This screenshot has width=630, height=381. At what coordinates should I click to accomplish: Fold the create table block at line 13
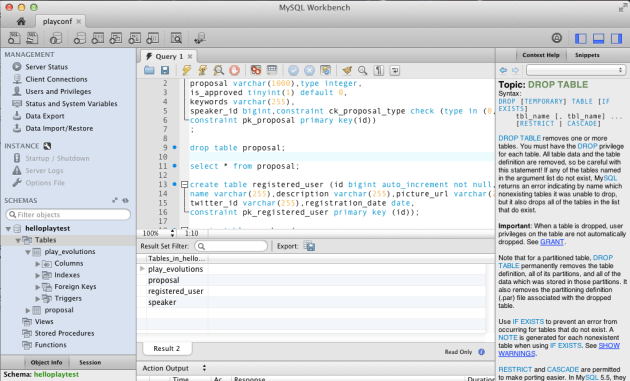pos(184,184)
